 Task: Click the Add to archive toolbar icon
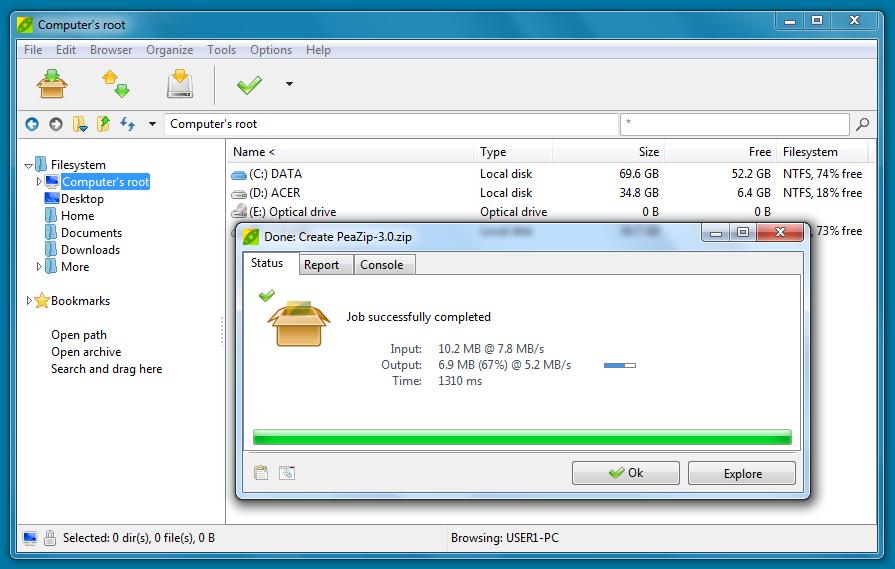tap(52, 84)
